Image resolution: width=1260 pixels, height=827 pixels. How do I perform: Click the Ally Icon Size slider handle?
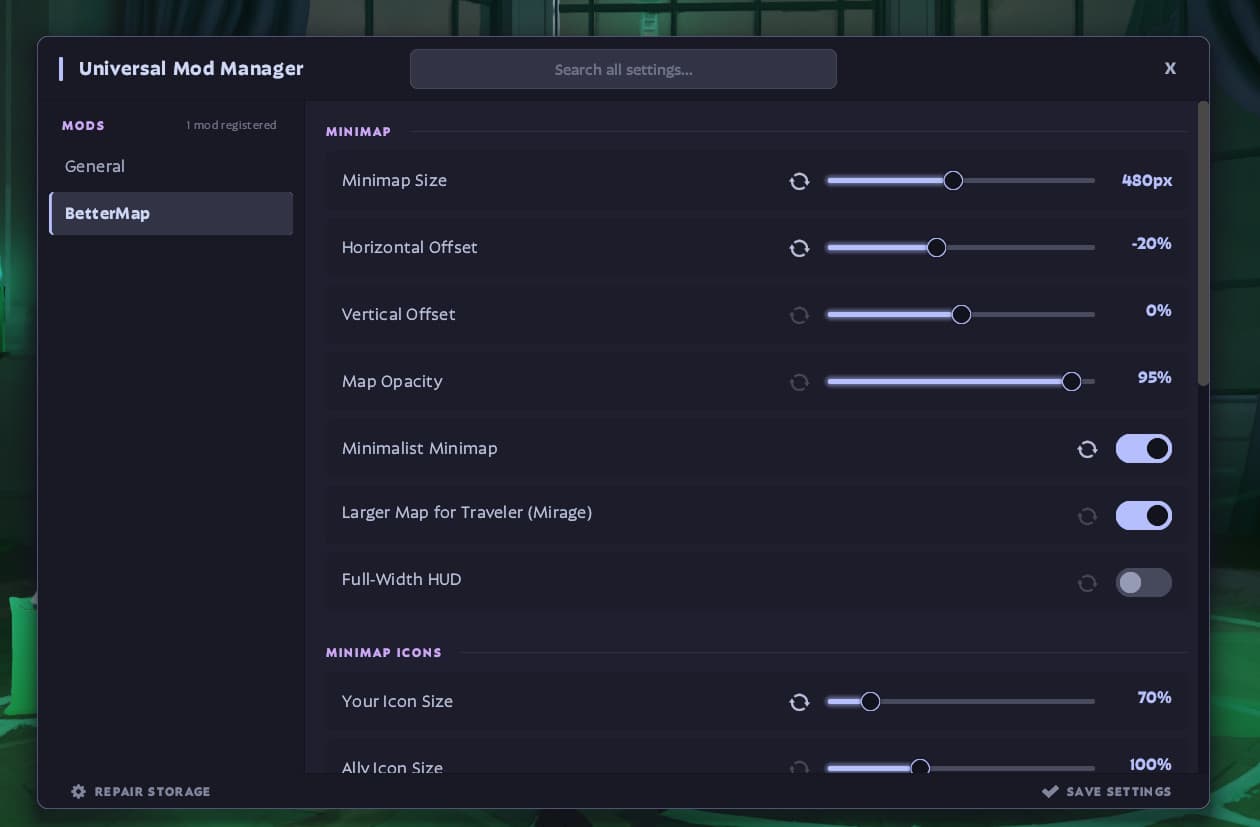920,768
